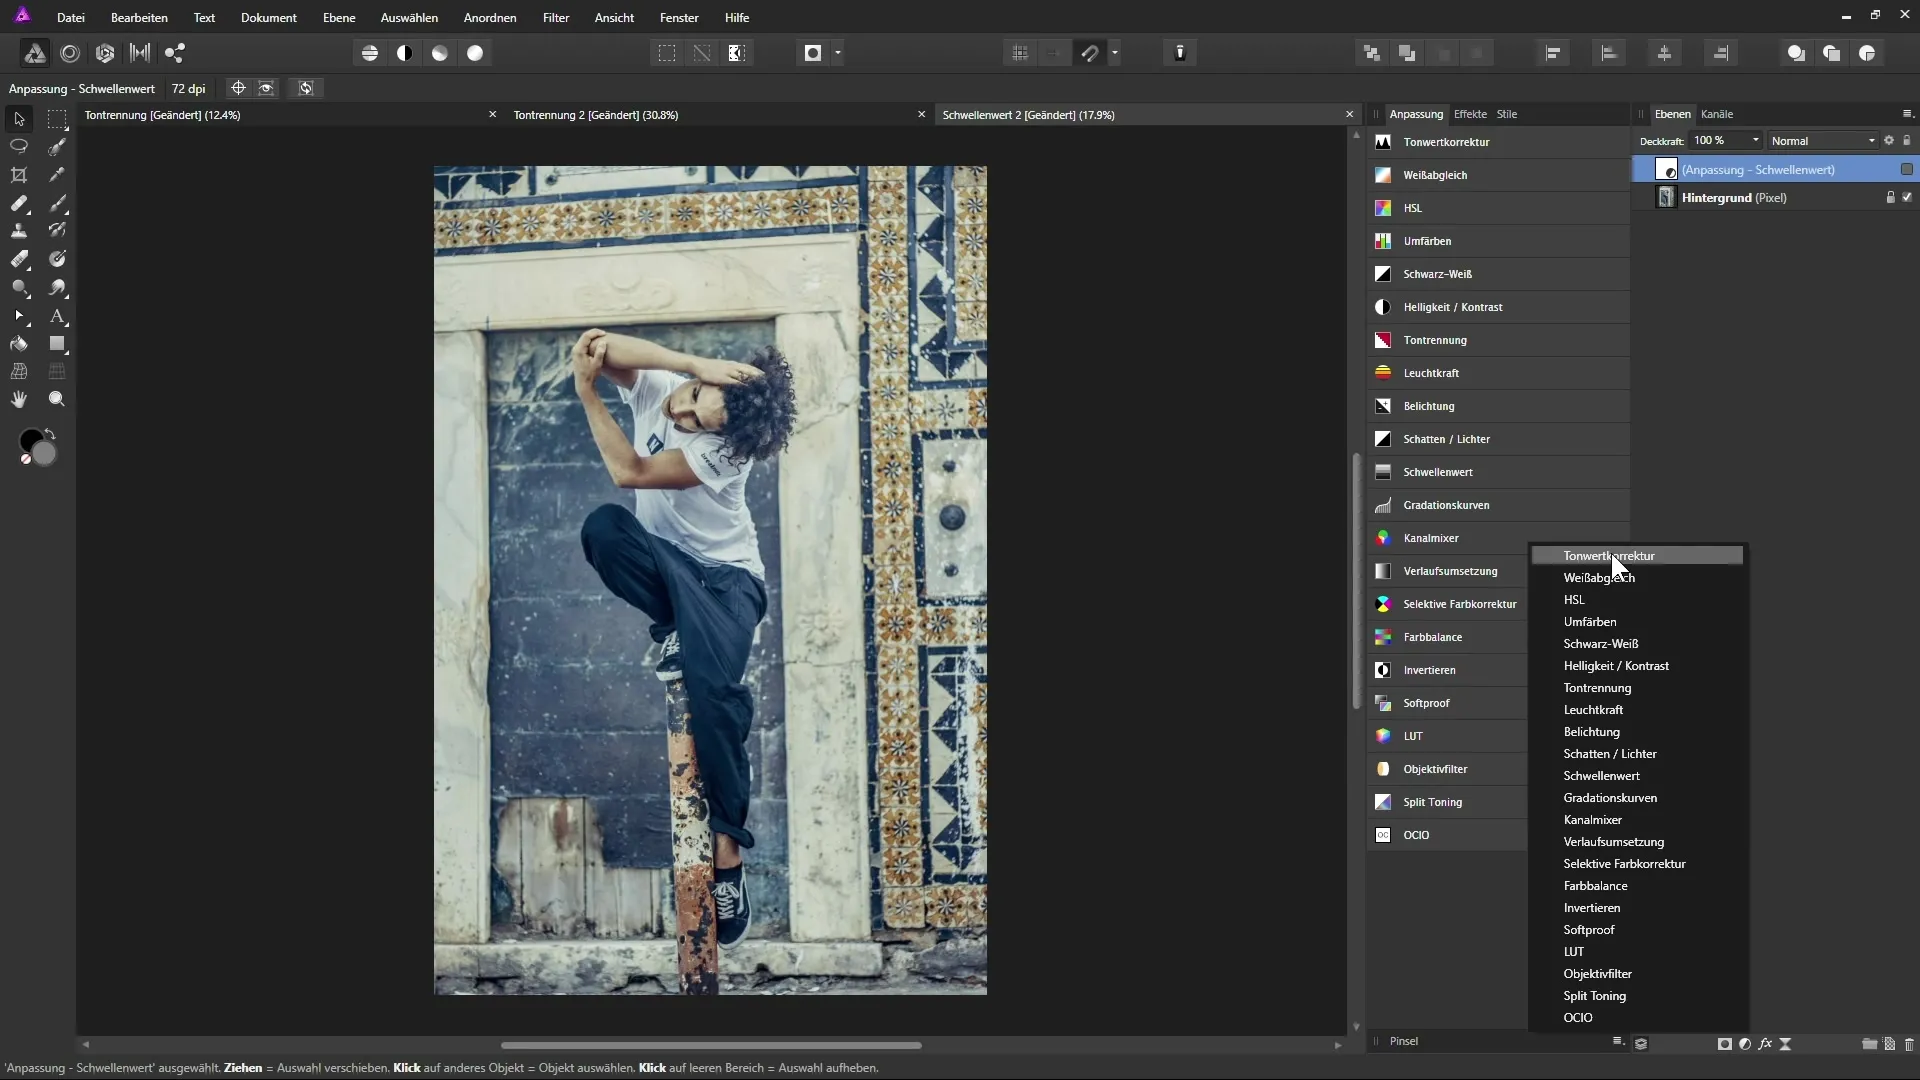Open the layer settings gear icon
Image resolution: width=1920 pixels, height=1080 pixels.
[1889, 141]
